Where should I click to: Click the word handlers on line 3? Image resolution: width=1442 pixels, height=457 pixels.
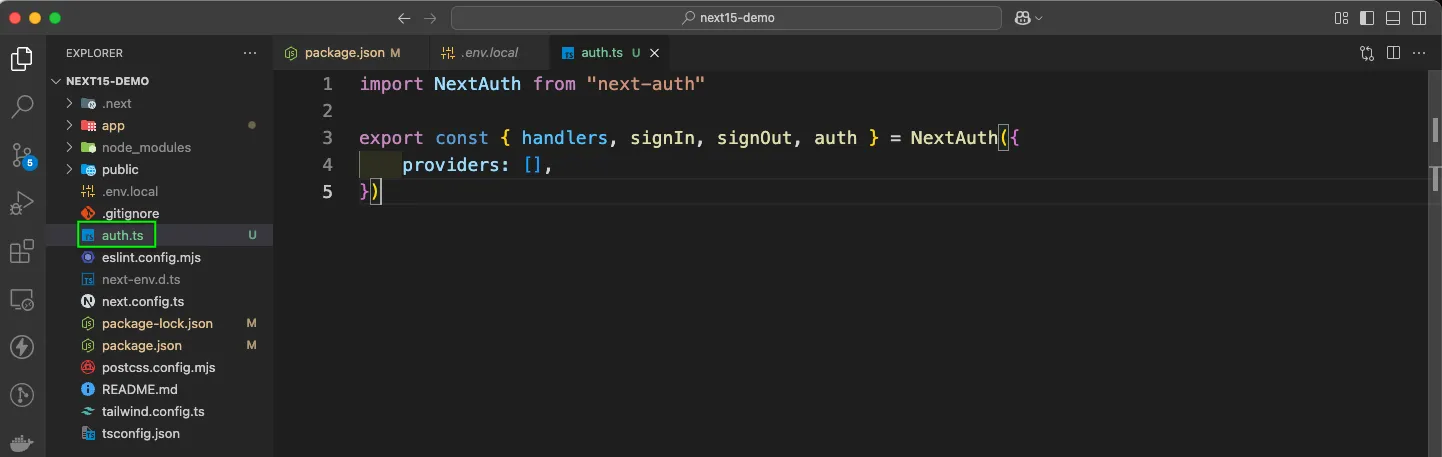coord(564,138)
